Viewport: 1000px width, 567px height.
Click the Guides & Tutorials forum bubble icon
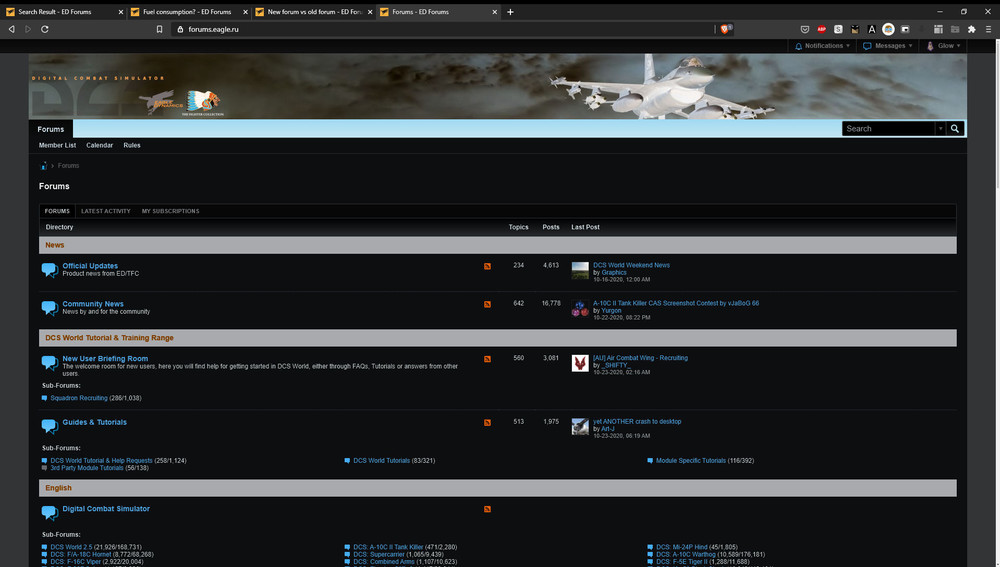[50, 426]
